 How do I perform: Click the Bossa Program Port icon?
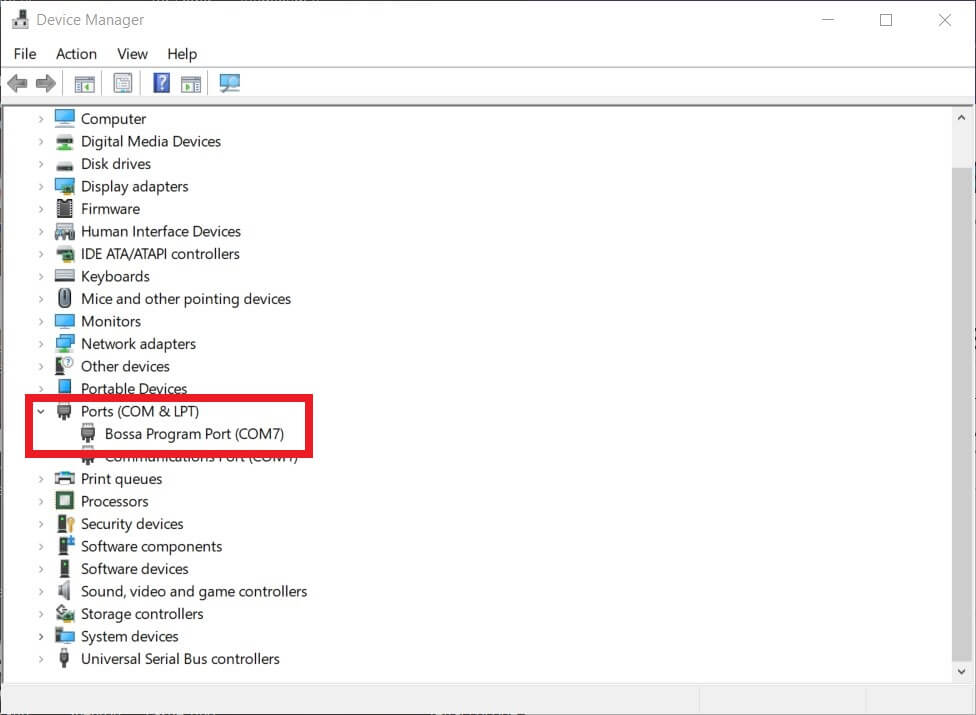coord(88,434)
